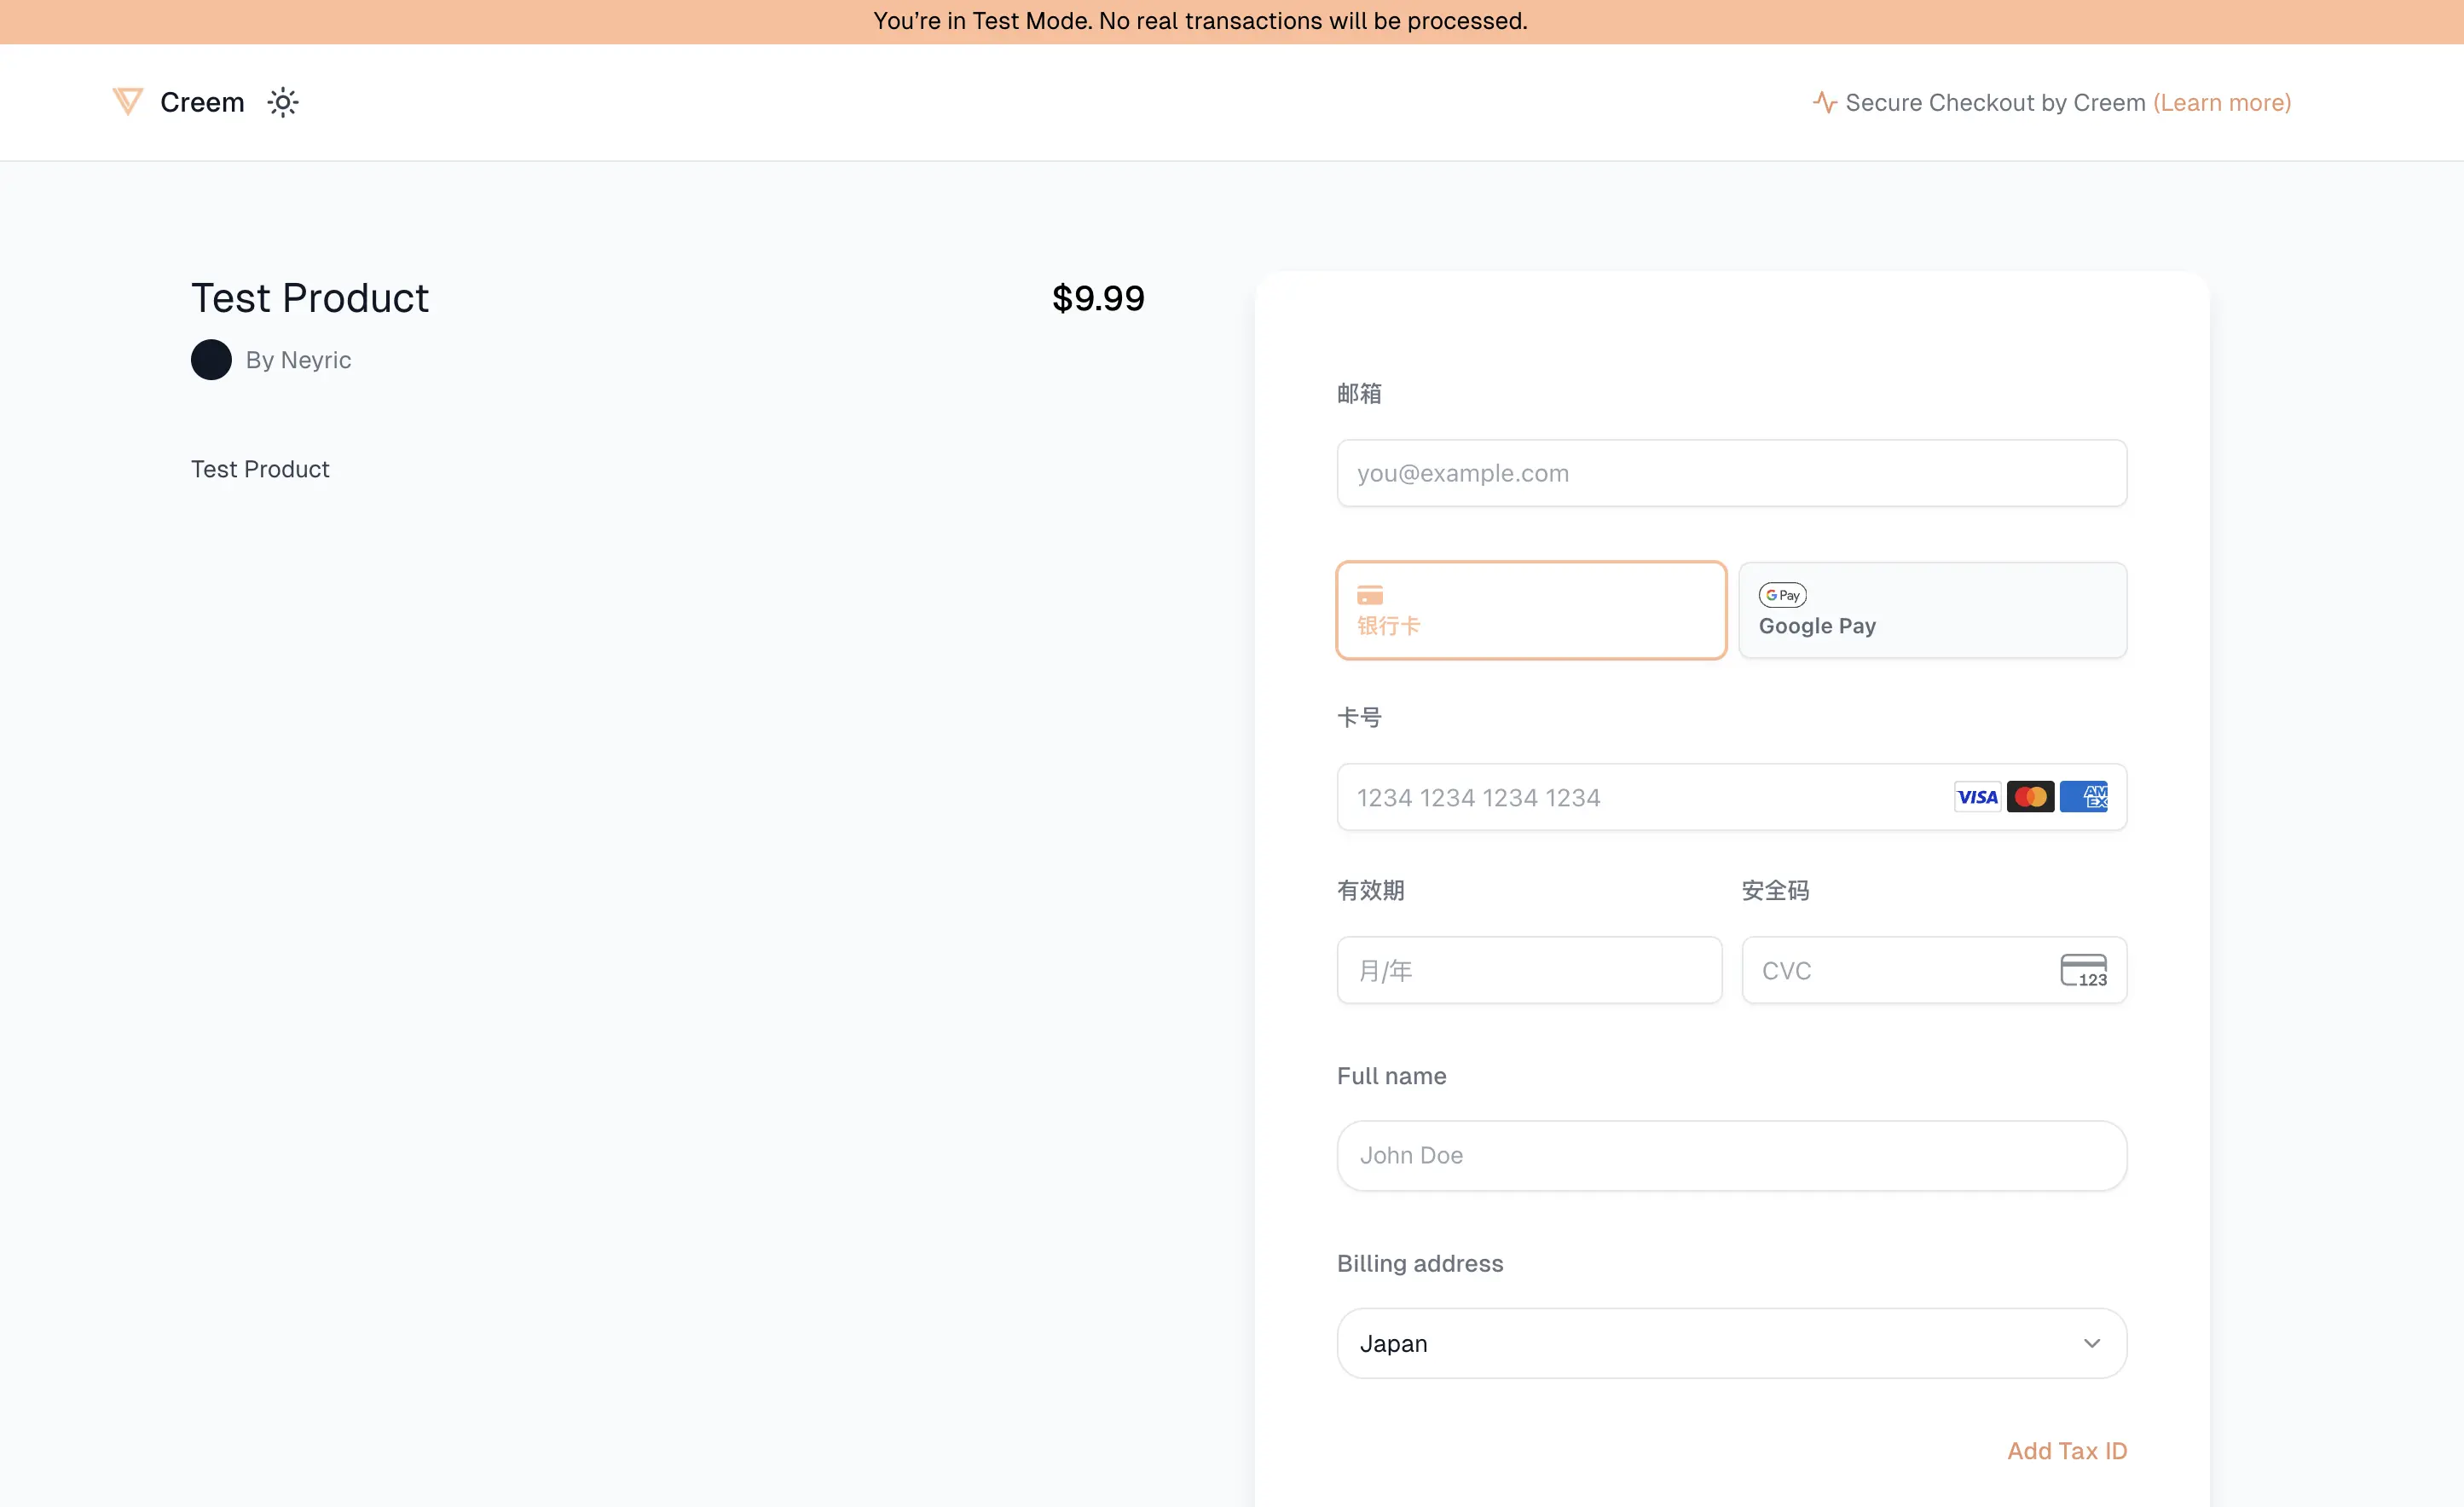Open the Learn more link
This screenshot has width=2464, height=1507.
tap(2221, 102)
